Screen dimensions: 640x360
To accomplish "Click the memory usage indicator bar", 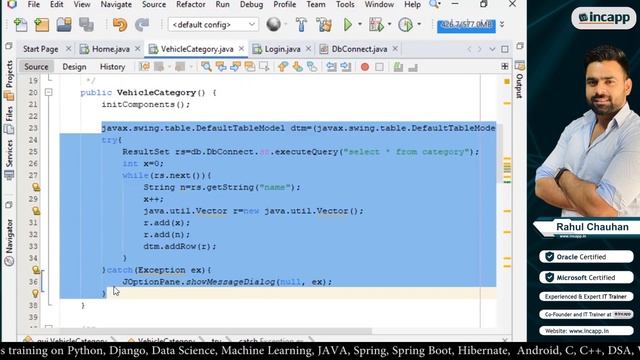I will 467,24.
